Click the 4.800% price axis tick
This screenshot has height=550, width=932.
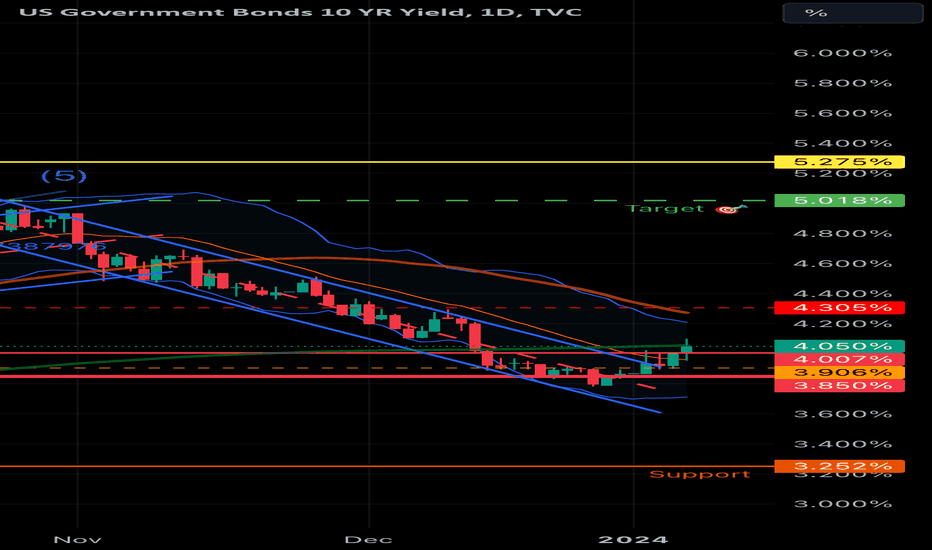(843, 233)
